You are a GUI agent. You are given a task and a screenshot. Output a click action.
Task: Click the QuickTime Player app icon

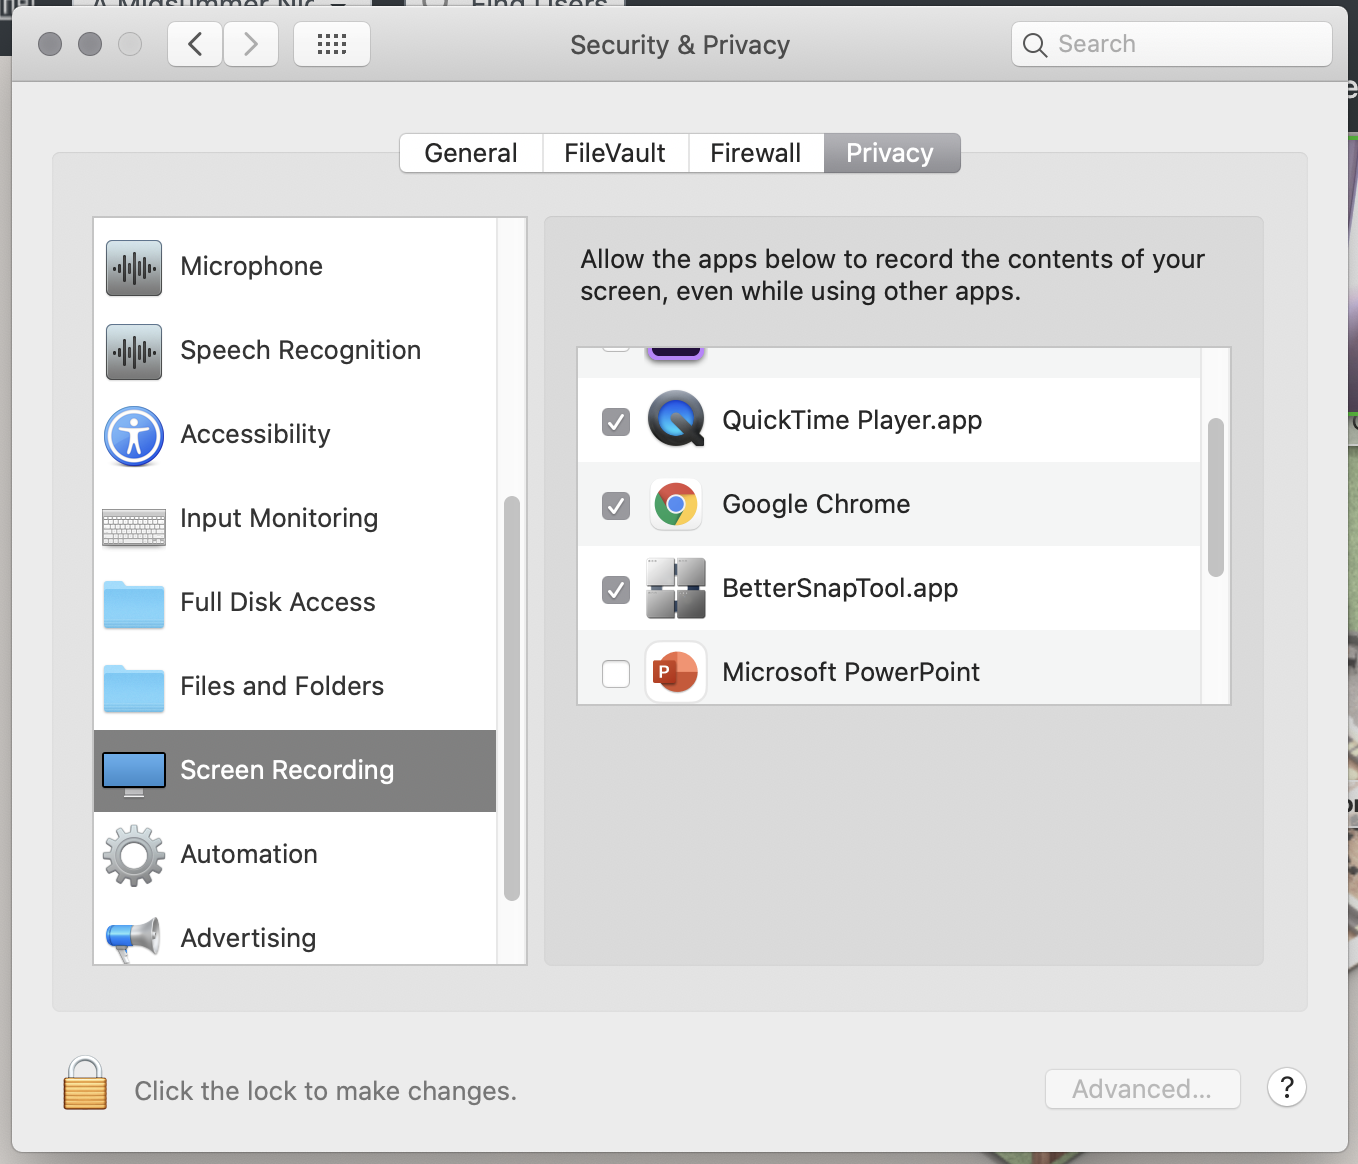tap(675, 420)
